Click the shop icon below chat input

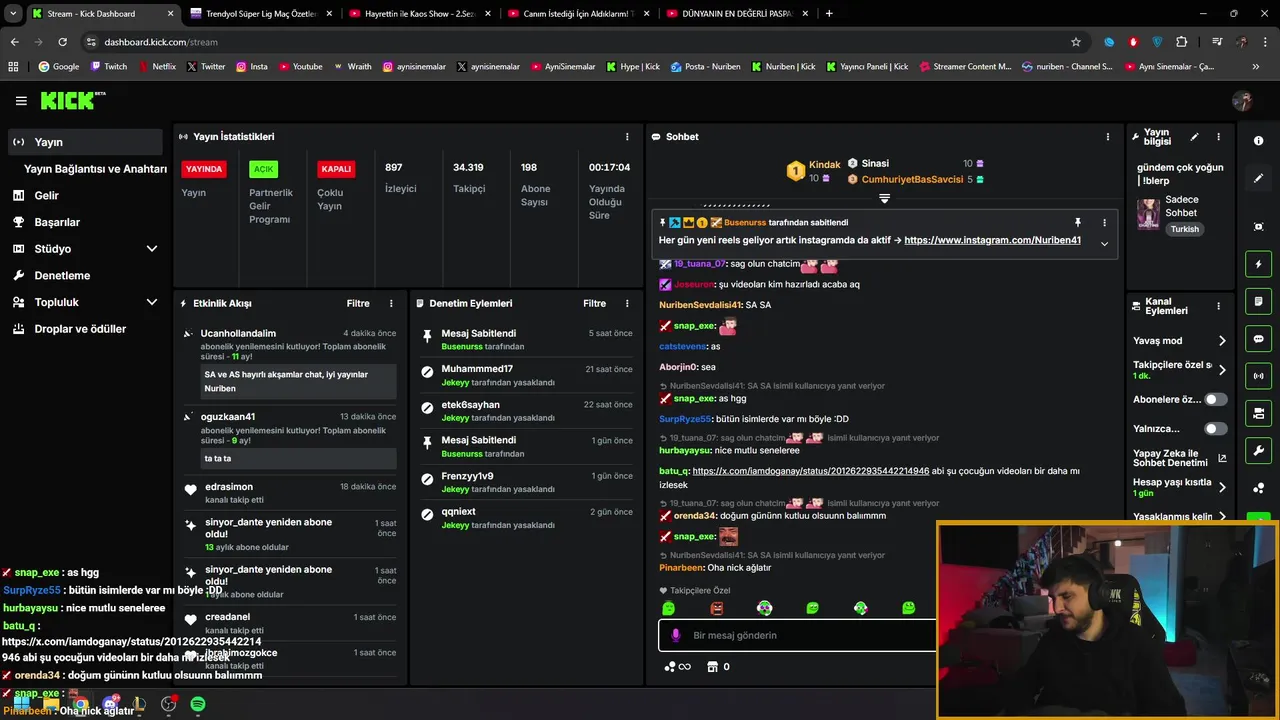[712, 666]
